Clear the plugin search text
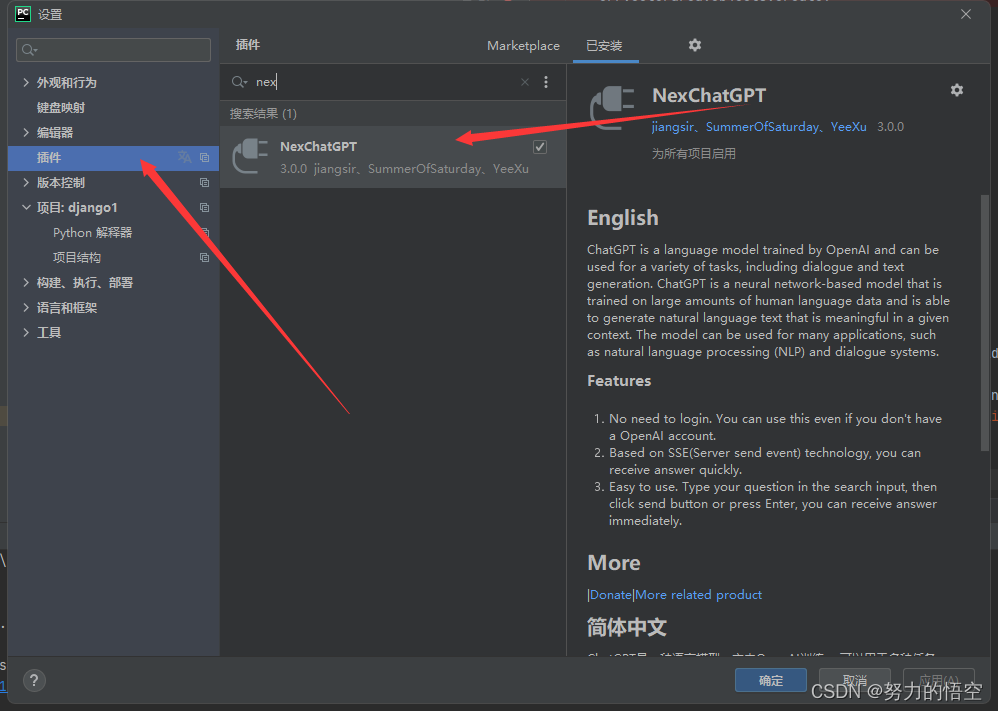The width and height of the screenshot is (998, 711). [524, 82]
